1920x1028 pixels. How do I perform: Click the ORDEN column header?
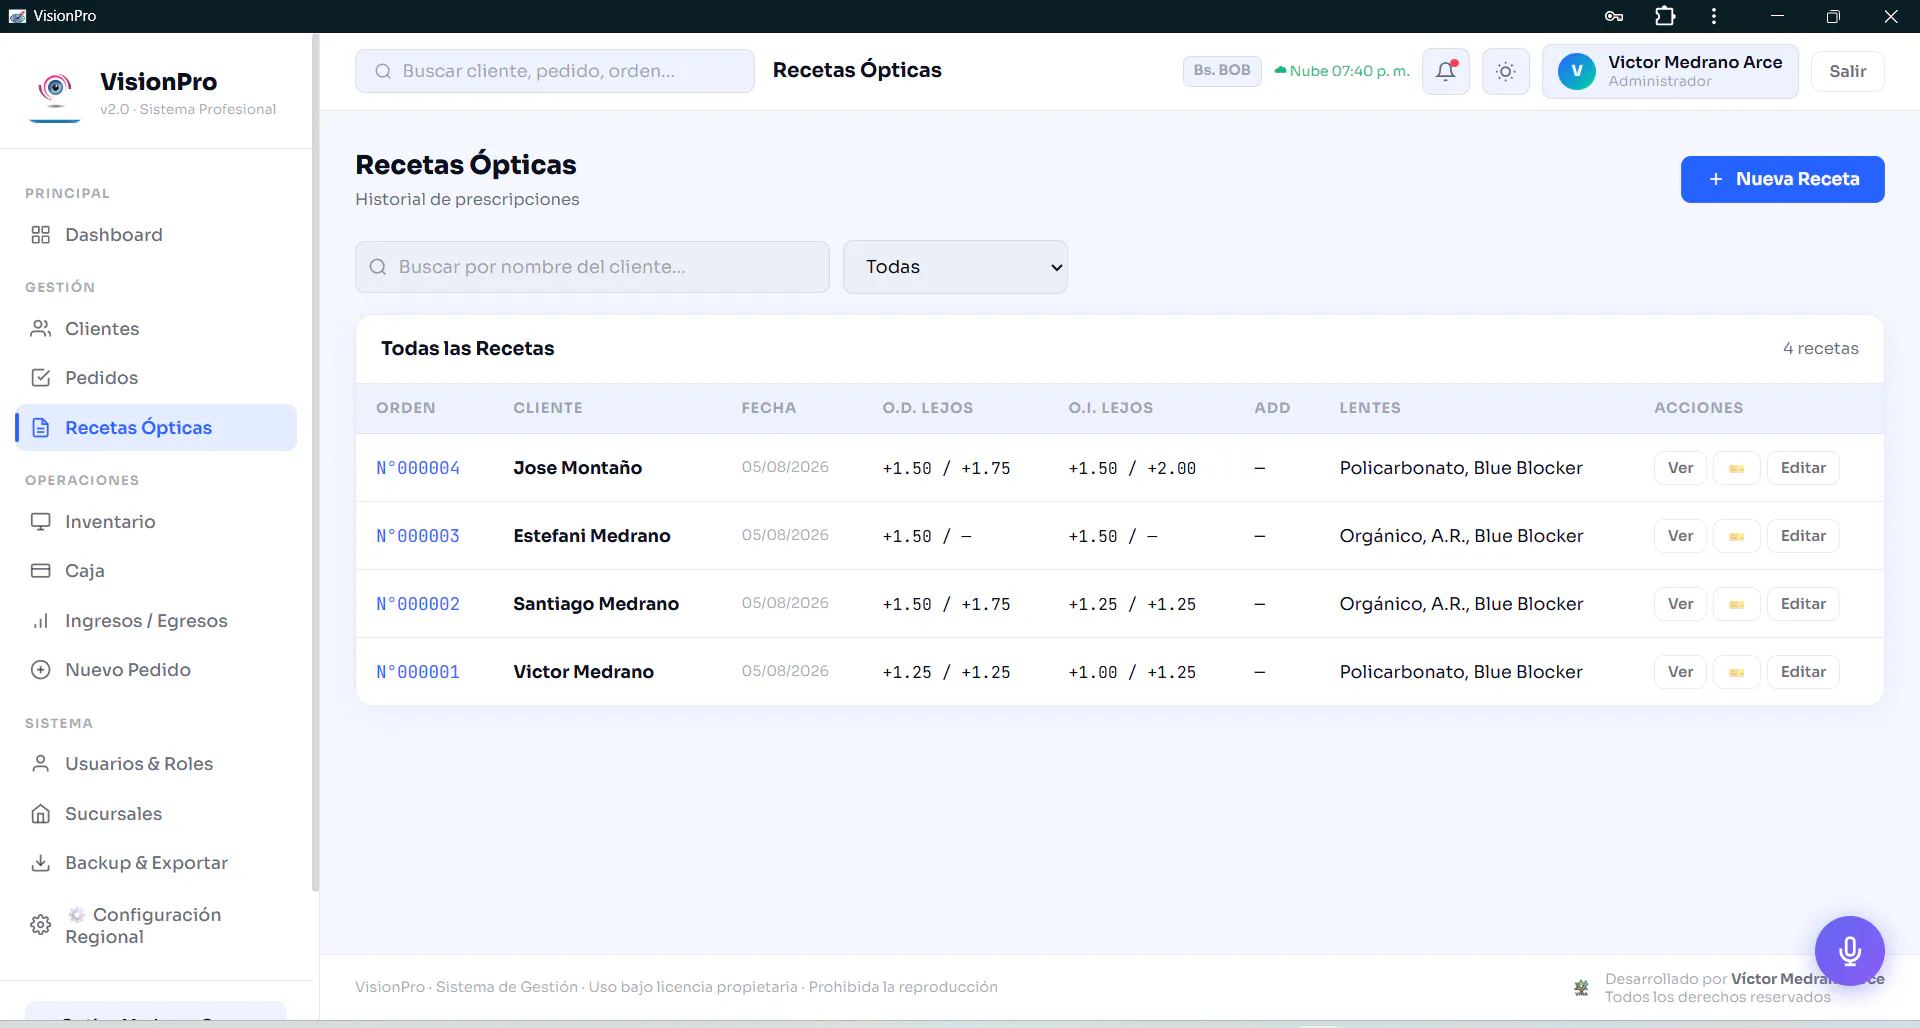pyautogui.click(x=406, y=408)
